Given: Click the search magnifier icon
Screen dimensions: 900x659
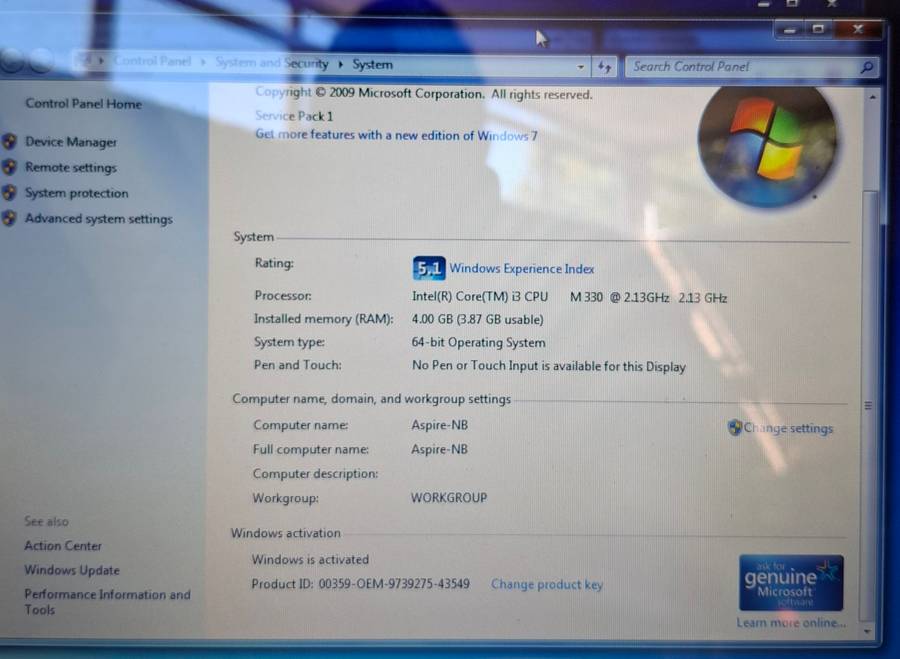Looking at the screenshot, I should (866, 67).
